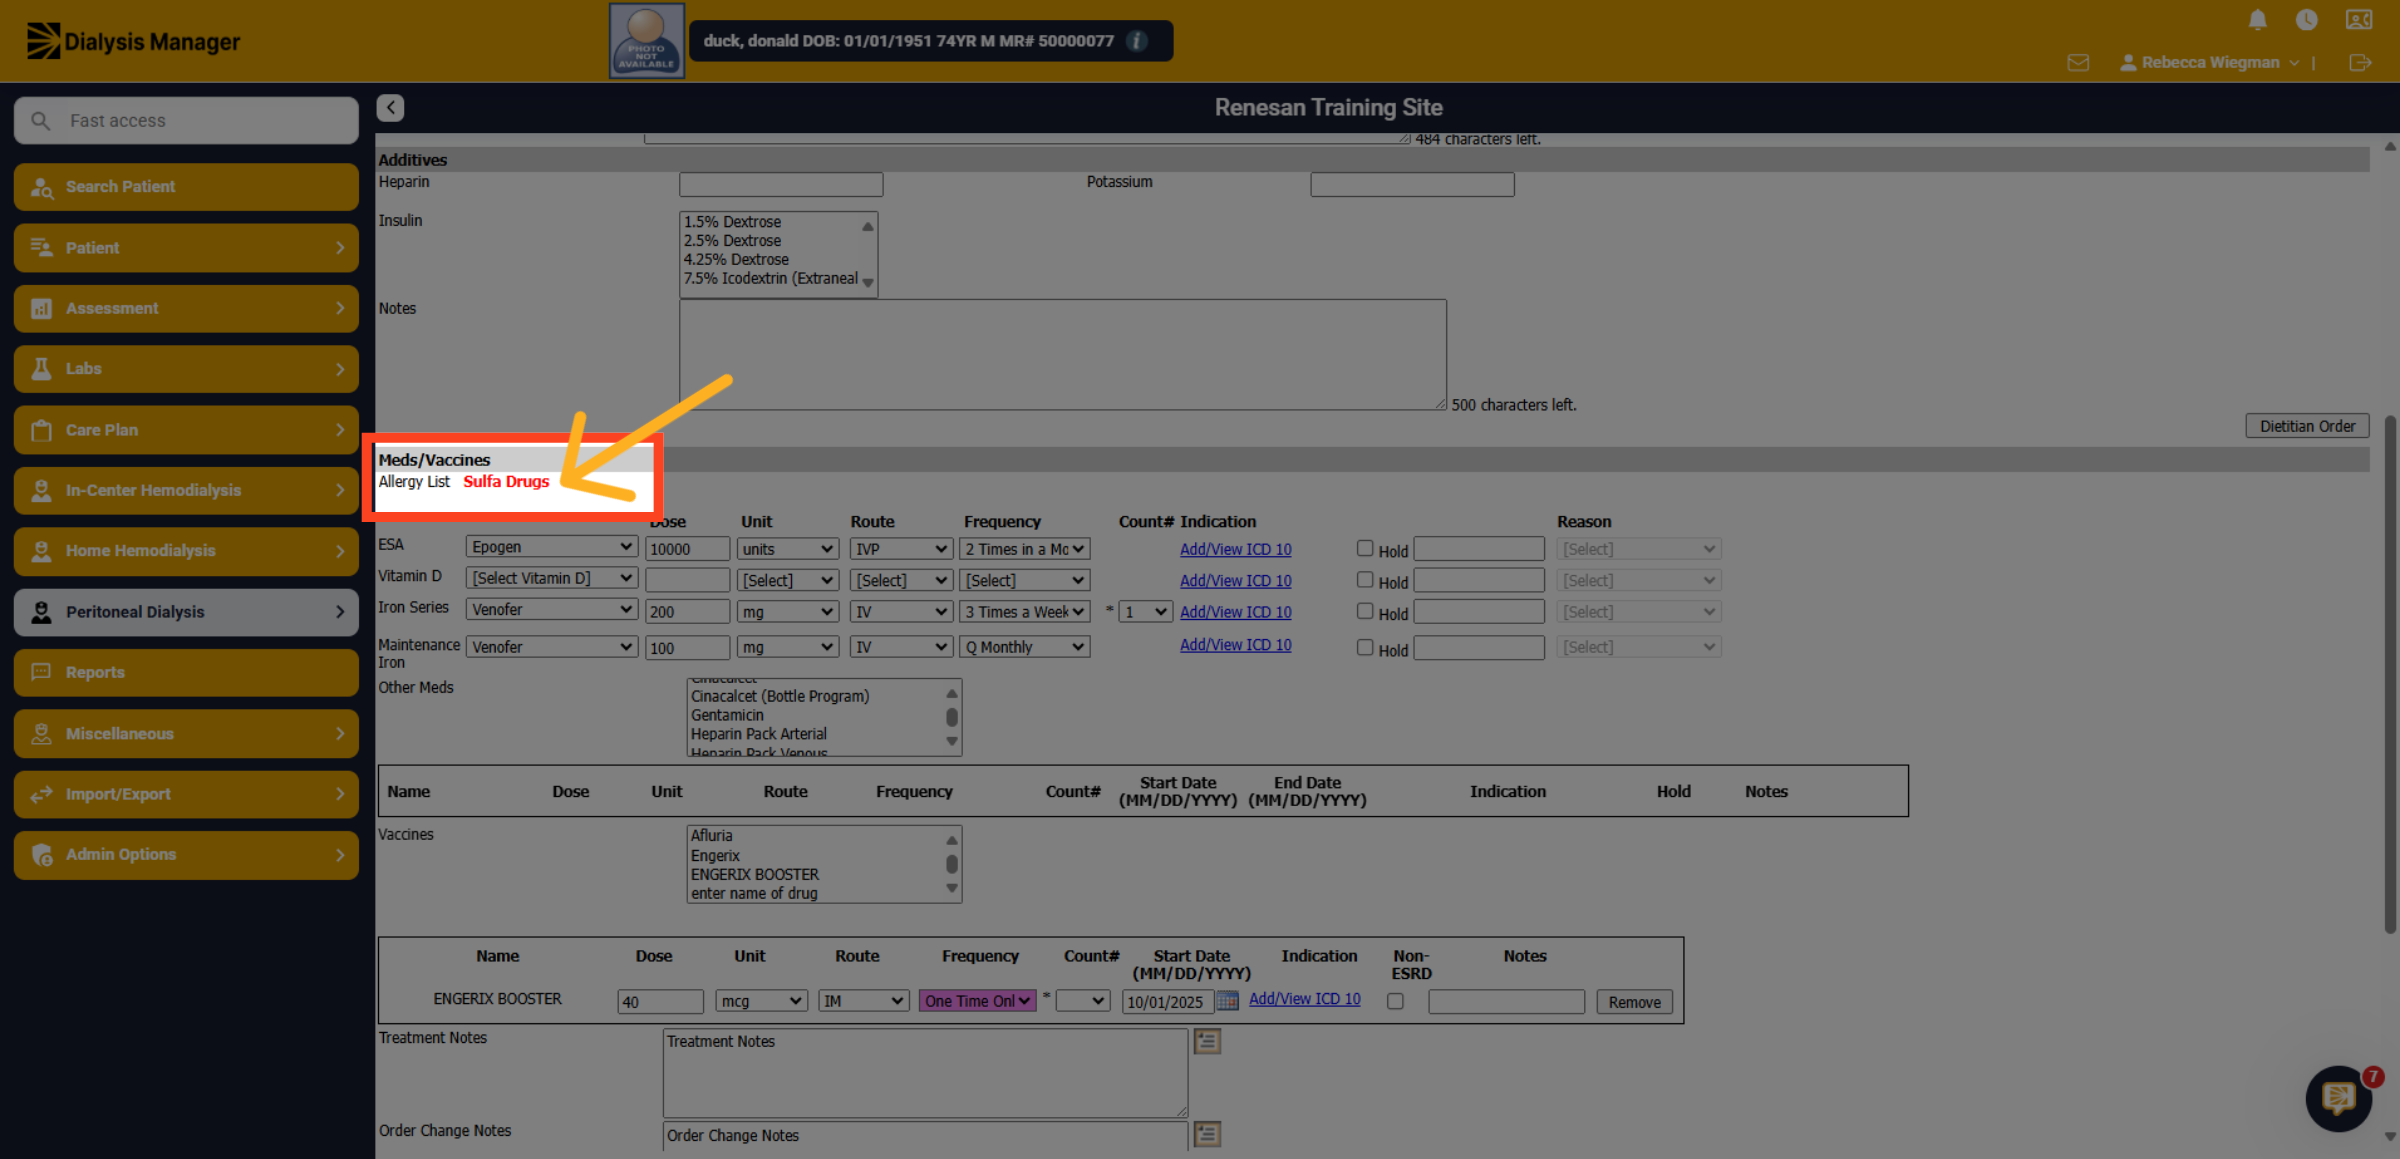The image size is (2400, 1159).
Task: Select Gentamicin in Other Meds list
Action: coord(727,715)
